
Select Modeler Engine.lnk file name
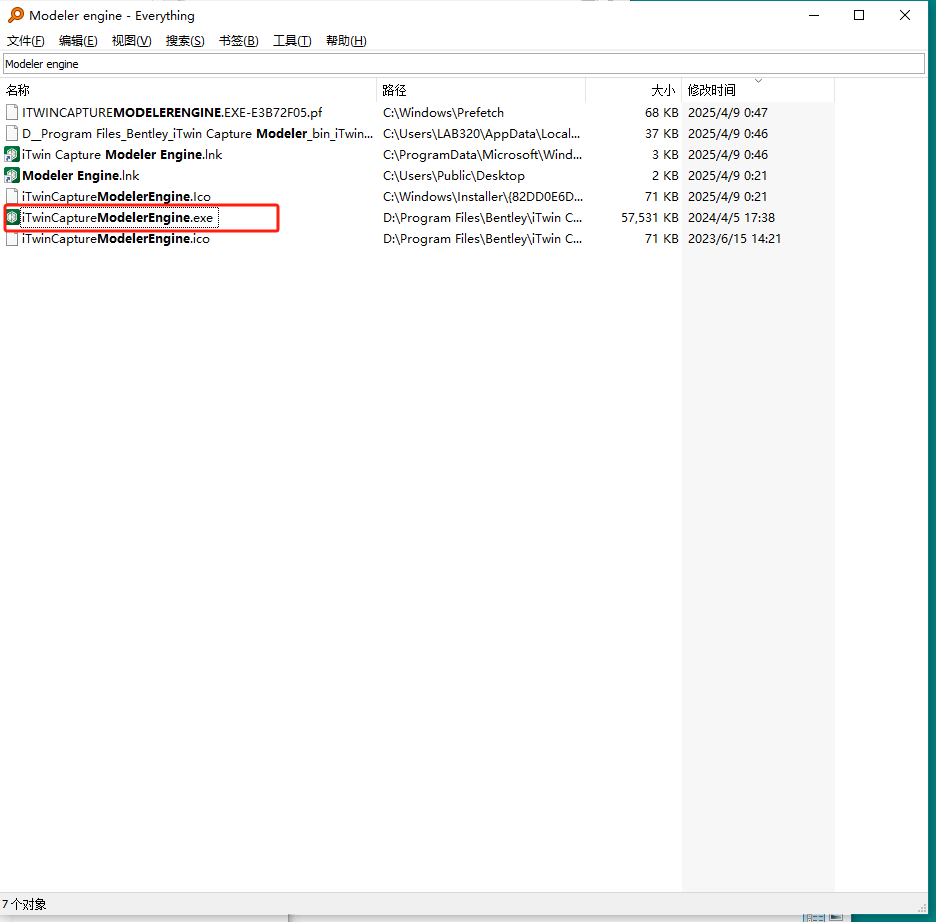pyautogui.click(x=81, y=175)
